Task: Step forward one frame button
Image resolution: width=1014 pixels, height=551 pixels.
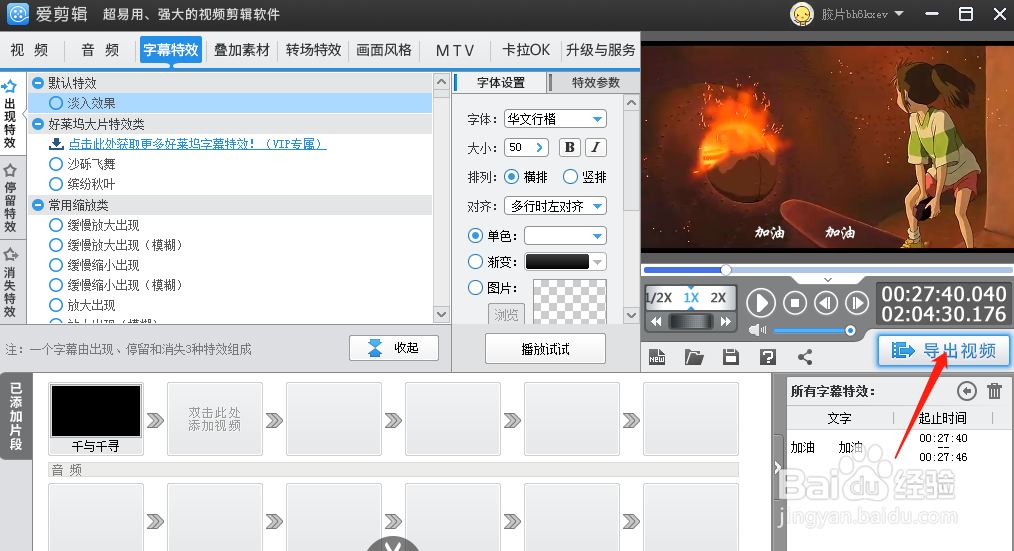Action: [857, 303]
